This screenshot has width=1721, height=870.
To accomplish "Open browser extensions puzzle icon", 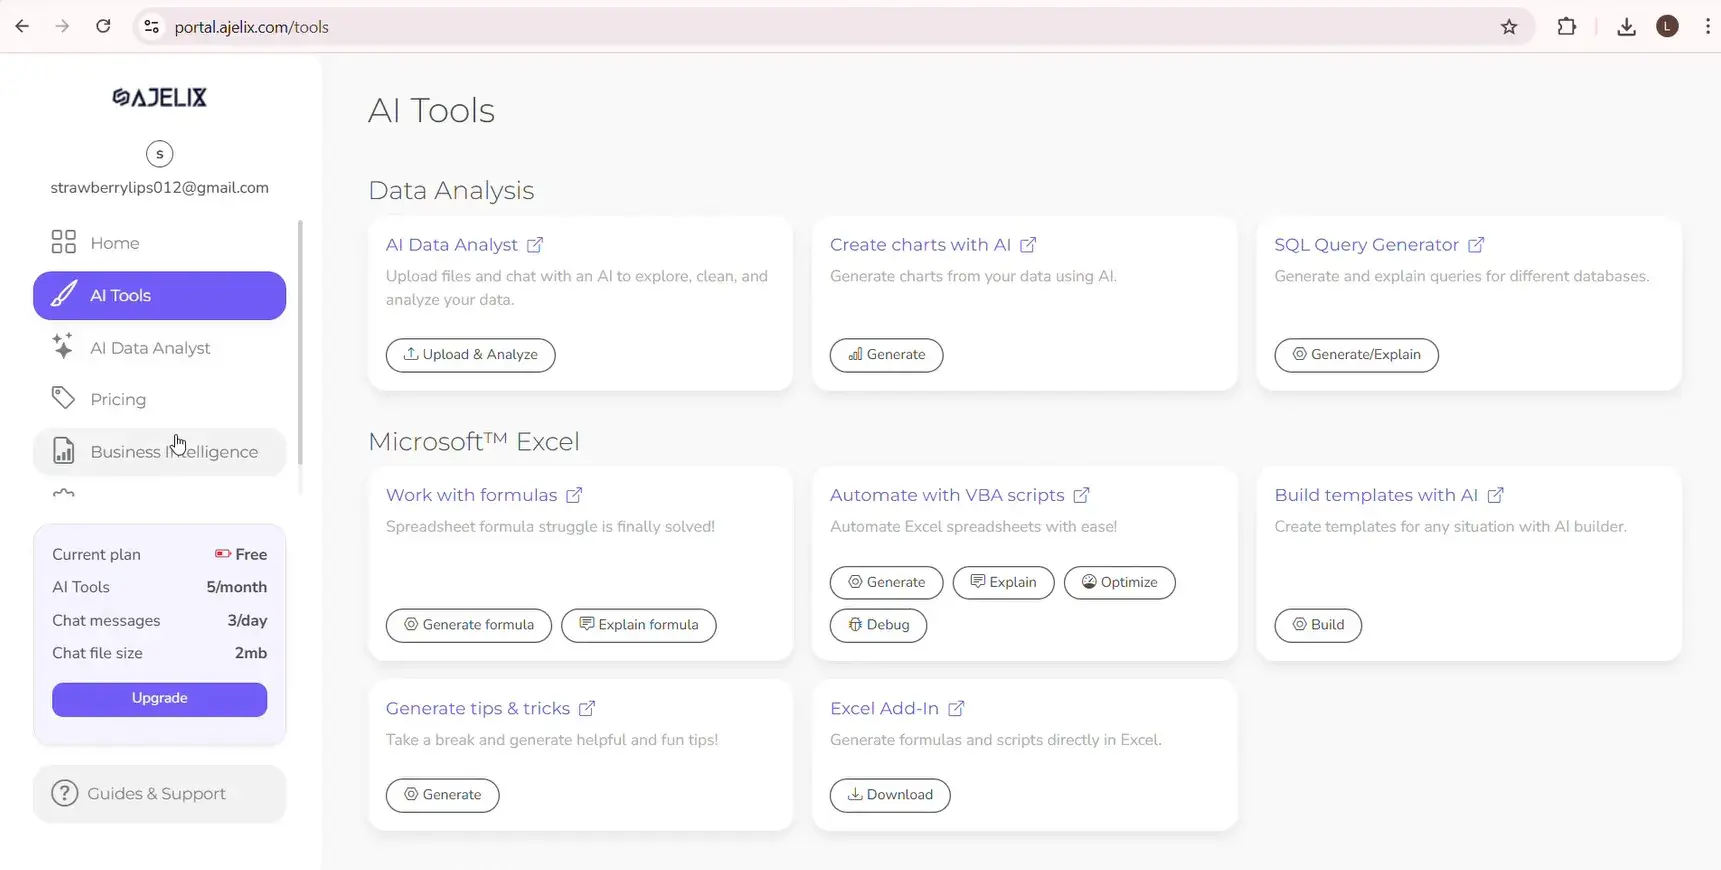I will [1567, 27].
